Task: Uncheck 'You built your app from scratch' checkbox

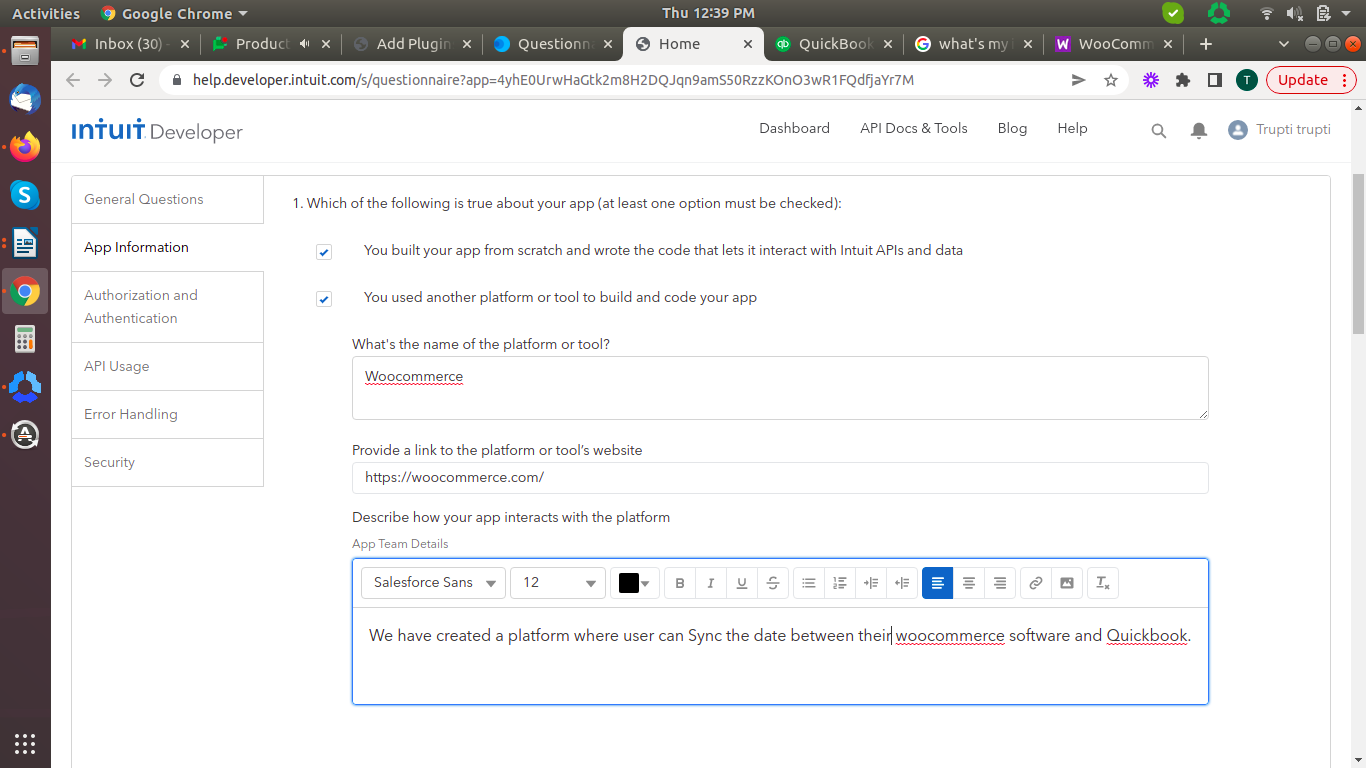Action: [x=324, y=252]
